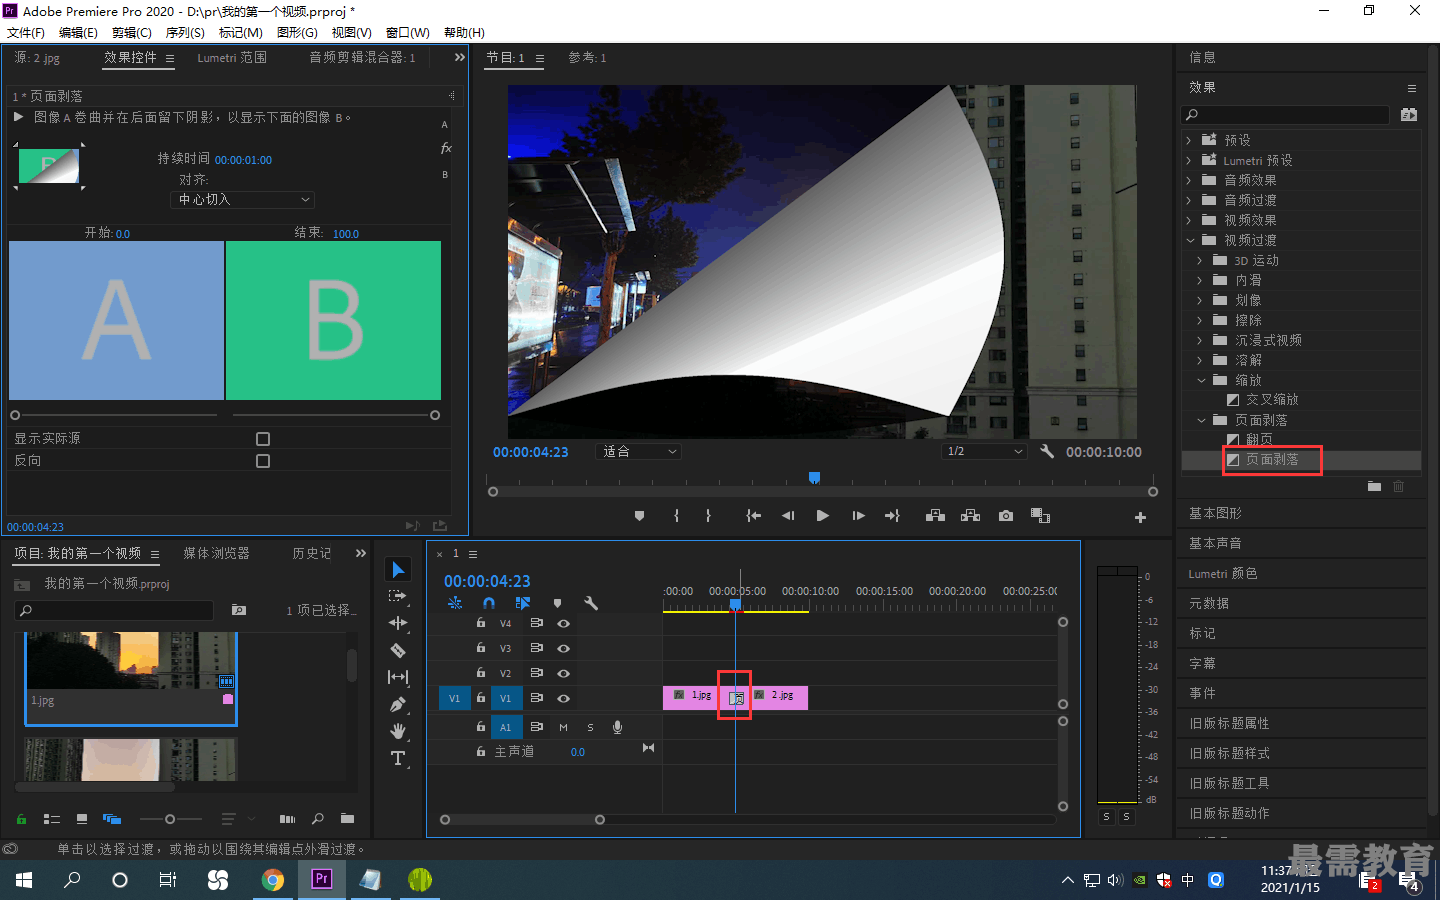The image size is (1440, 900).
Task: Click the Effects panel search field
Action: point(1285,115)
